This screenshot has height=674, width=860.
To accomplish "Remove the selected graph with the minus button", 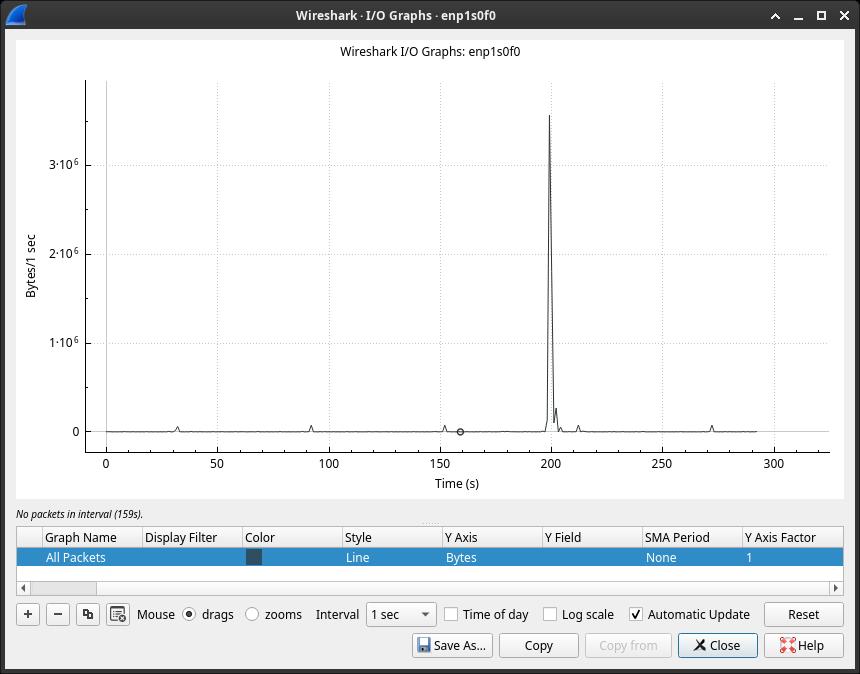I will 58,614.
